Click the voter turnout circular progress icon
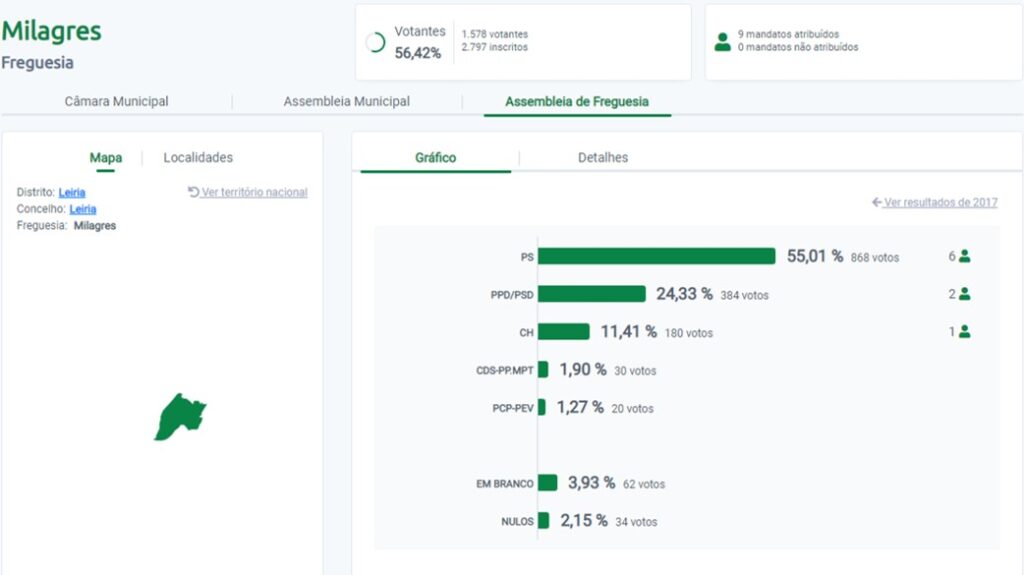Image resolution: width=1024 pixels, height=575 pixels. point(376,43)
